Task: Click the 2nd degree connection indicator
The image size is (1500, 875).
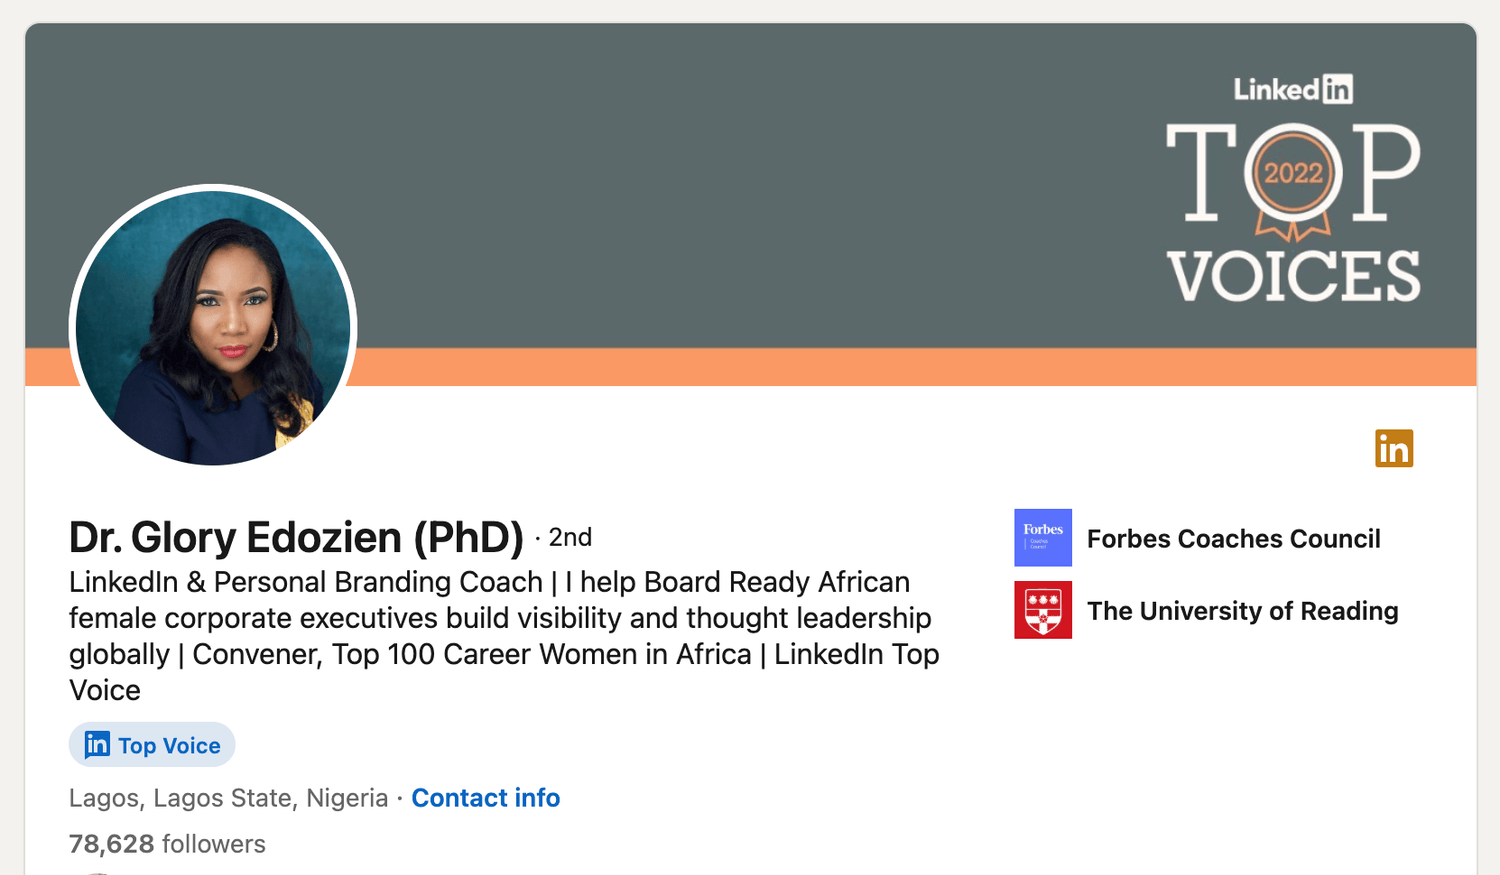Action: click(x=570, y=537)
